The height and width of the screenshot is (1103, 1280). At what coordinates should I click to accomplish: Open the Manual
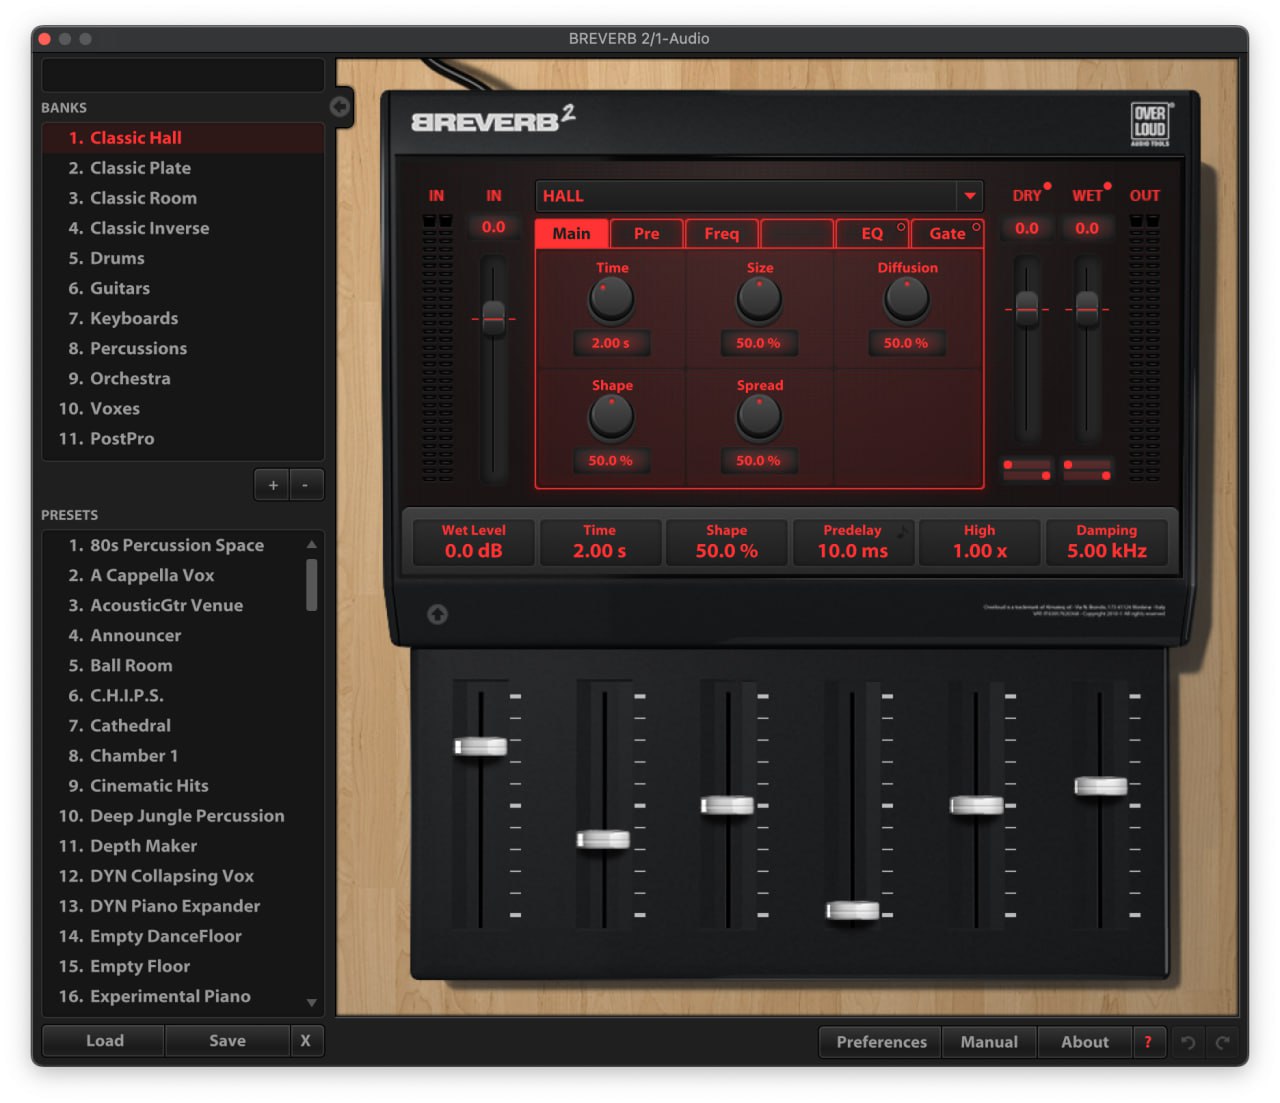pyautogui.click(x=989, y=1042)
